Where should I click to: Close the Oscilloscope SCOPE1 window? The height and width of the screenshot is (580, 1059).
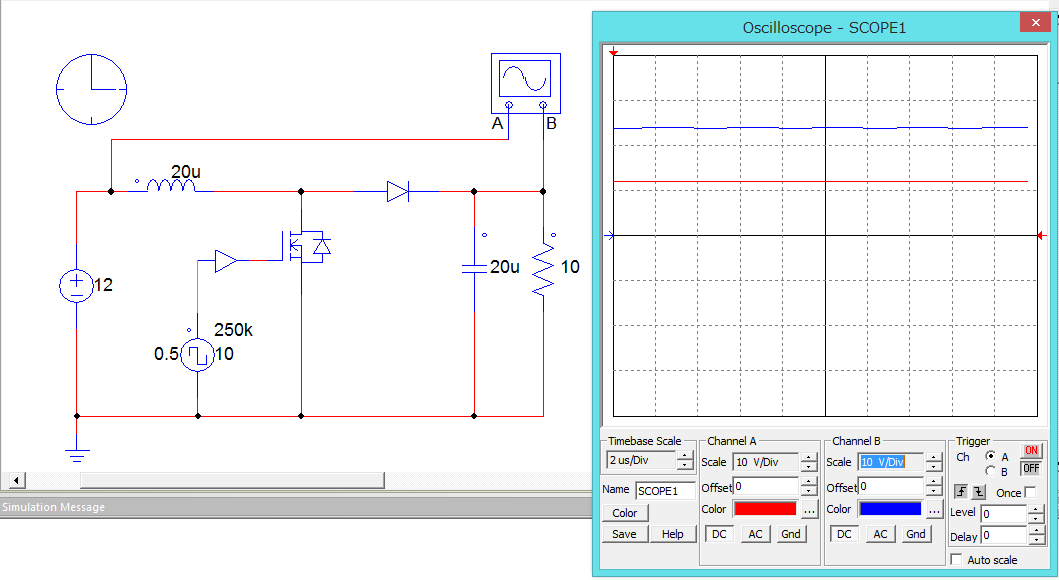click(x=1035, y=23)
